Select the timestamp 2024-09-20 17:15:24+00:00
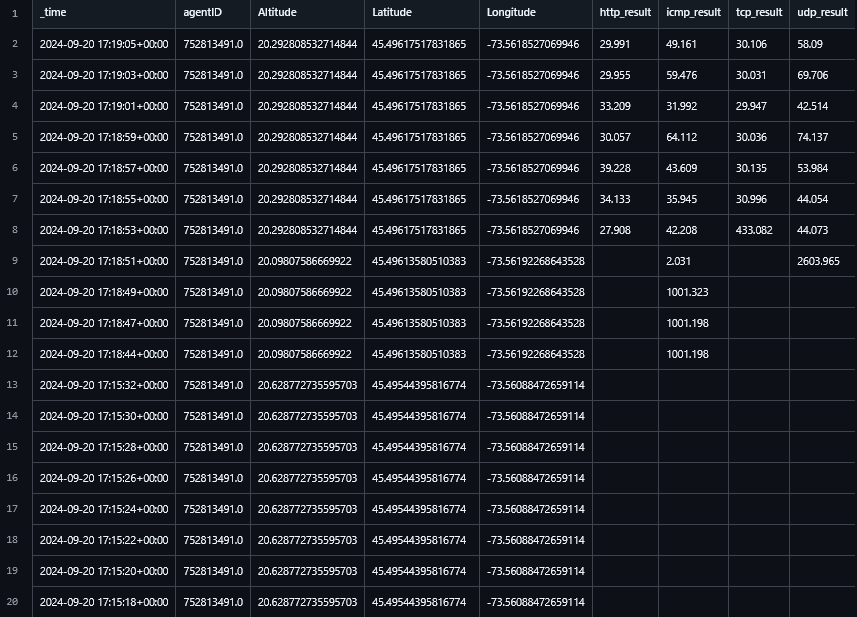Viewport: 857px width, 617px height. pyautogui.click(x=104, y=509)
